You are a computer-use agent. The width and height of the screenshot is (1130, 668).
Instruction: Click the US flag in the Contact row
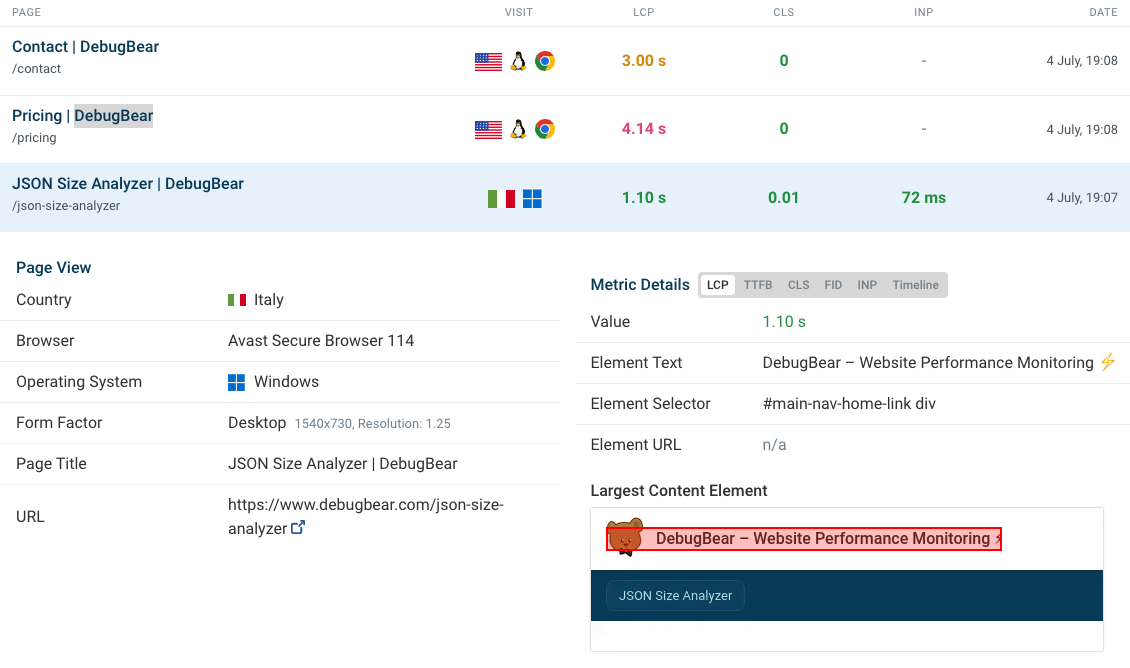[489, 62]
